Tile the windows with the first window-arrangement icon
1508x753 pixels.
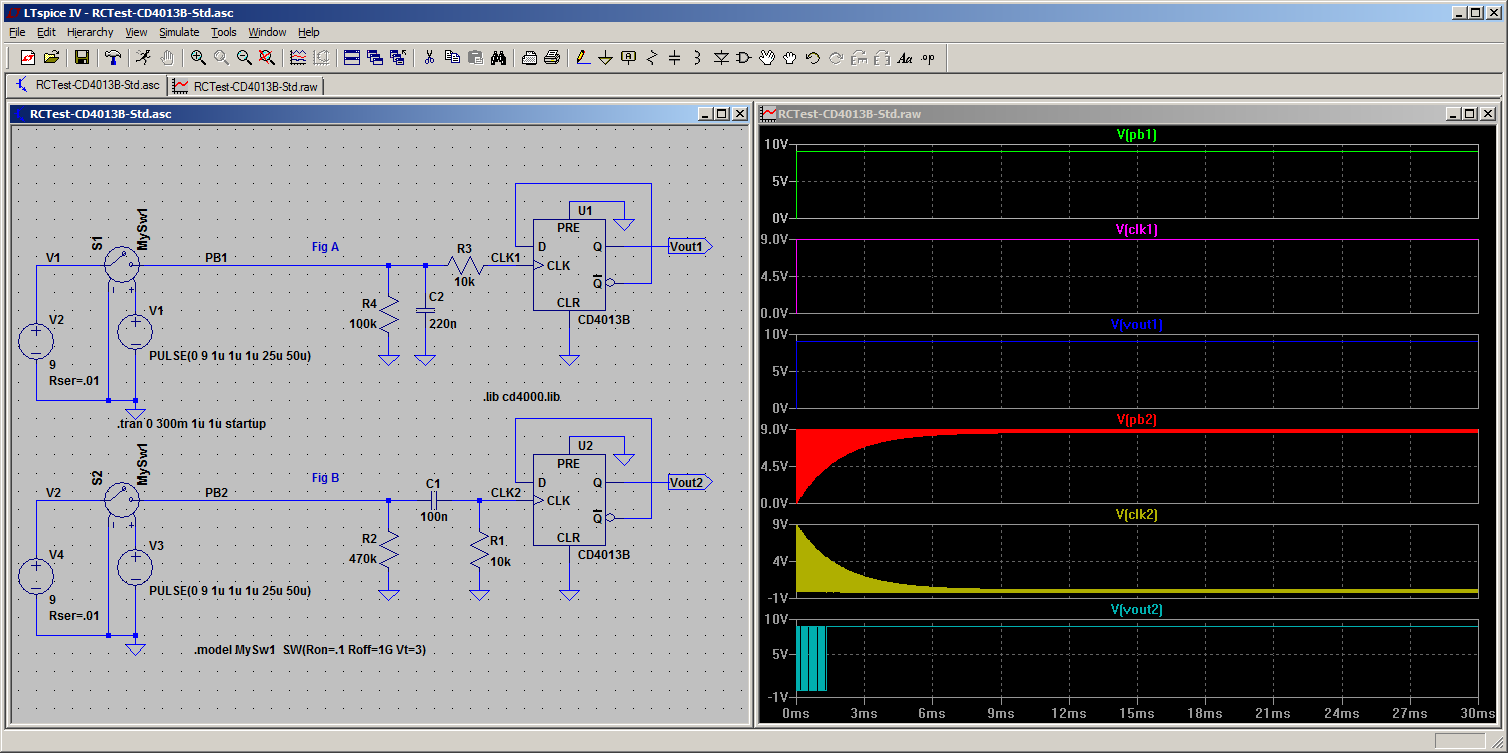pos(352,58)
